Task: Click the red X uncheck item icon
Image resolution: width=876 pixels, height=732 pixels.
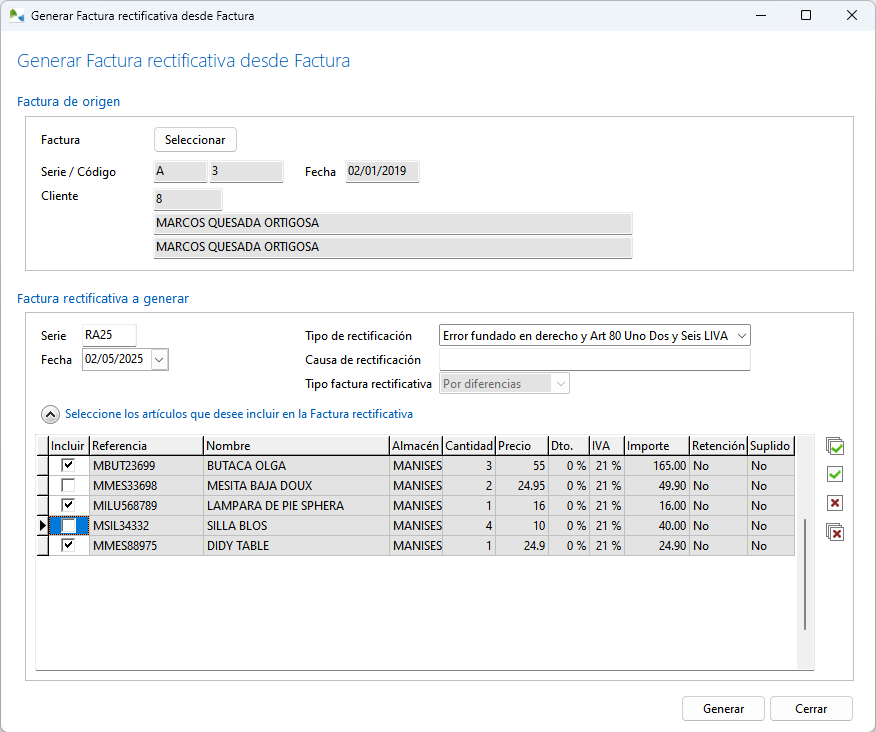Action: (x=835, y=503)
